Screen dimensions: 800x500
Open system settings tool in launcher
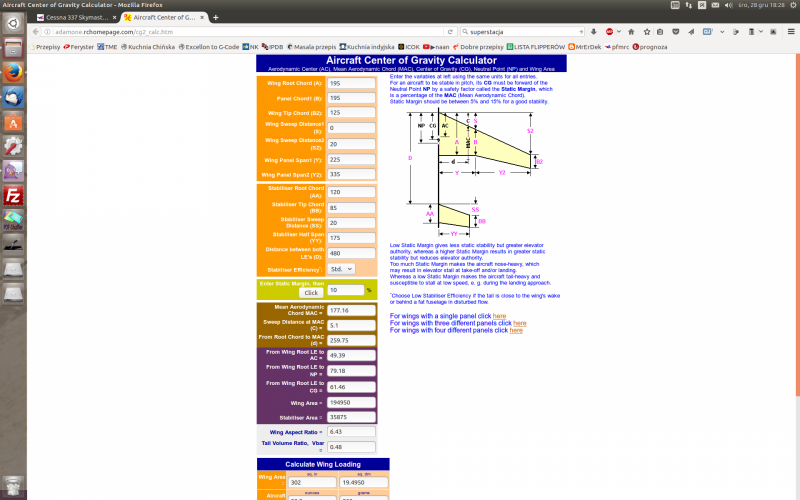[x=13, y=147]
